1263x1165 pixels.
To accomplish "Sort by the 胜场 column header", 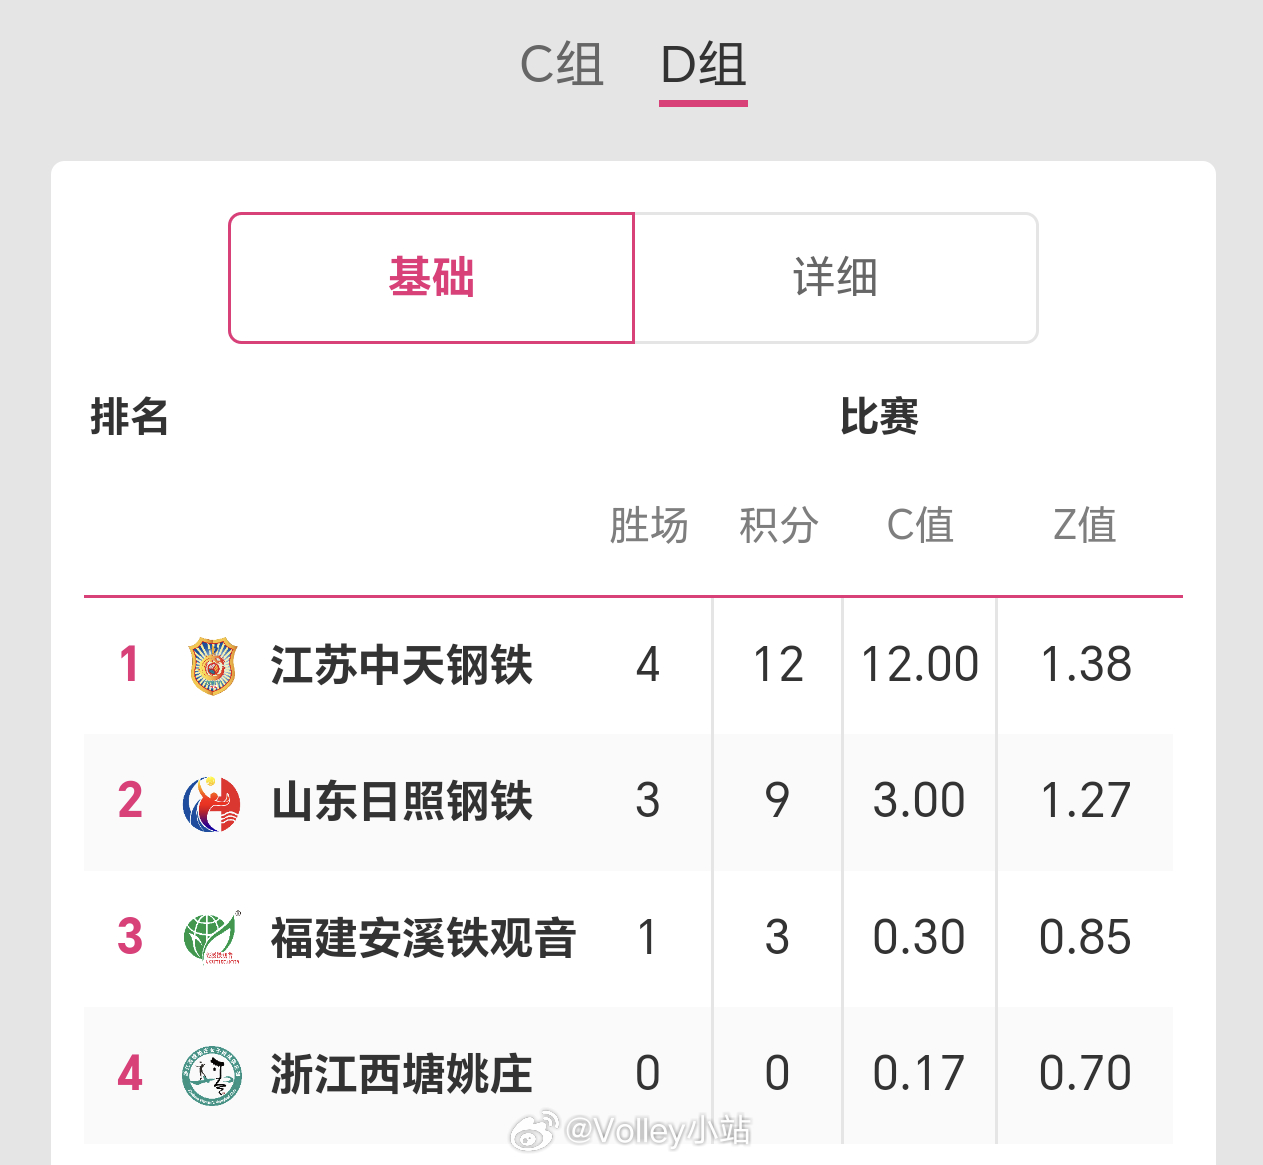I will pos(650,525).
